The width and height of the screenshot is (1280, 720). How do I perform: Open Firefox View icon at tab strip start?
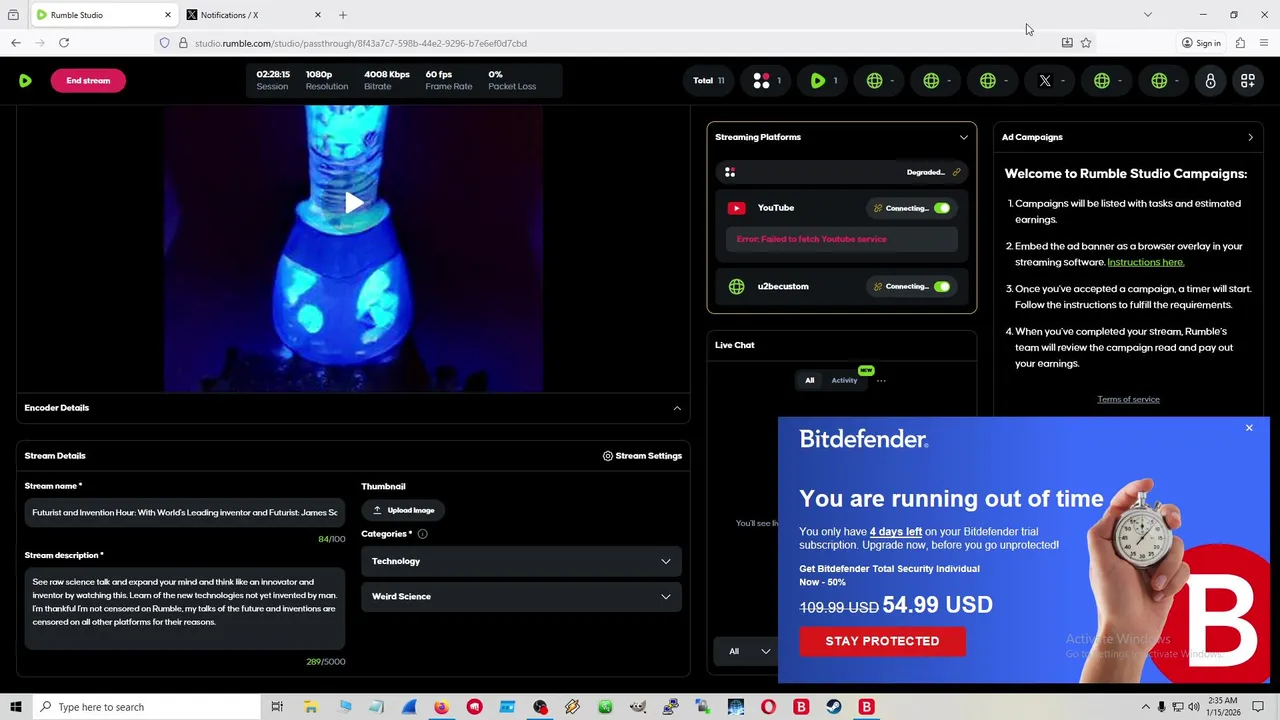[x=13, y=15]
